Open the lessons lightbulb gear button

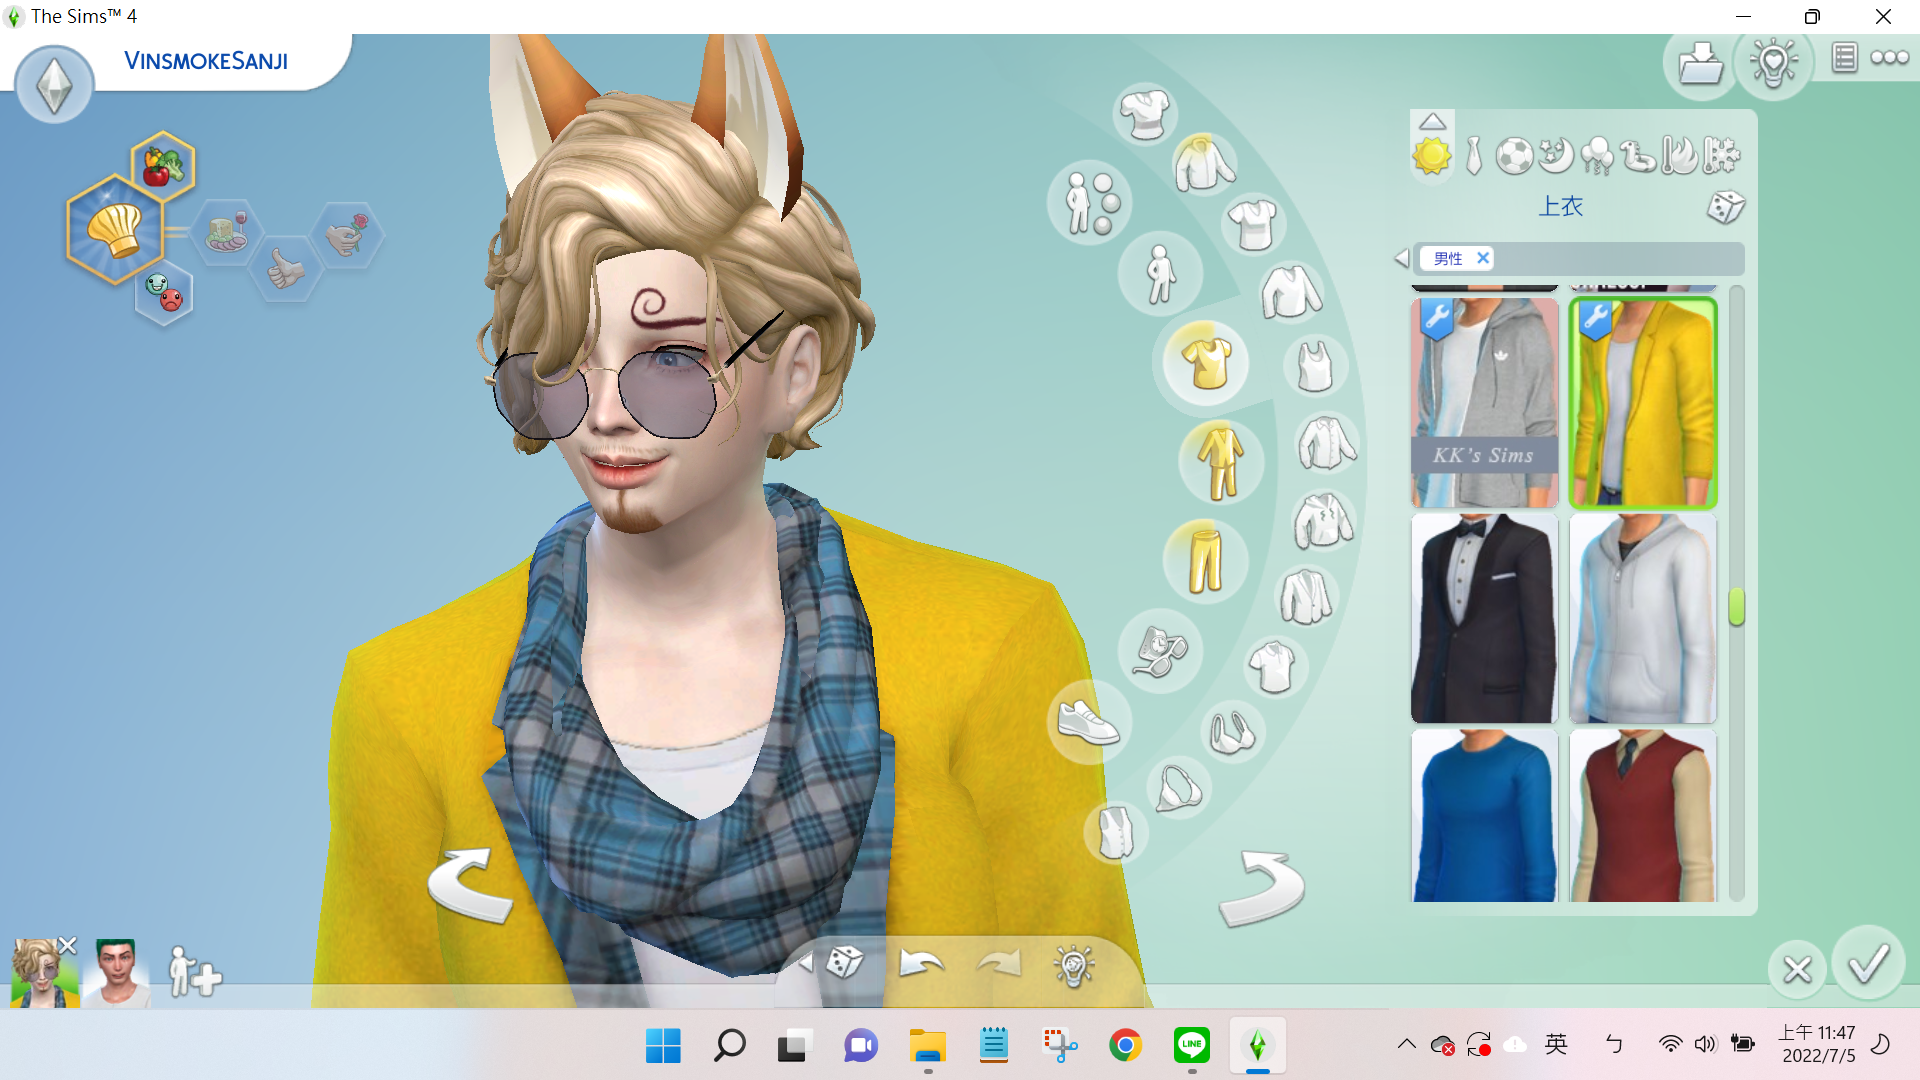tap(1773, 63)
